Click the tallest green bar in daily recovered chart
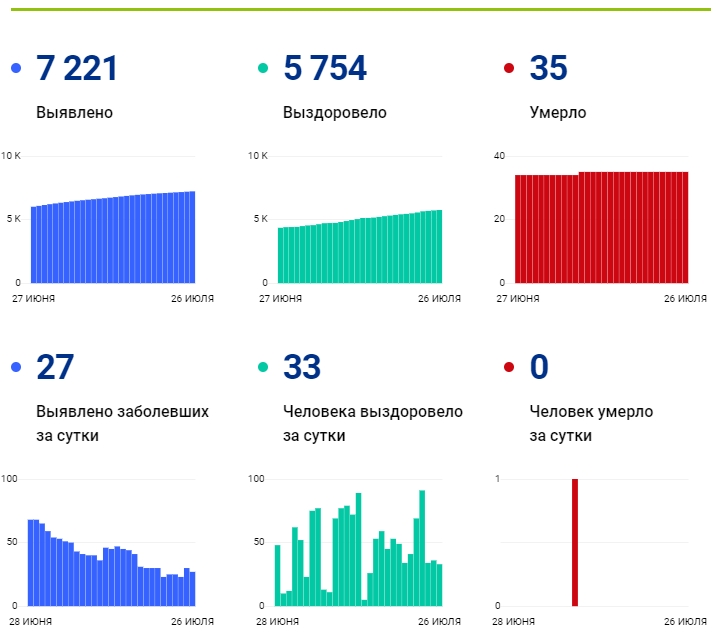The width and height of the screenshot is (724, 638). pos(422,548)
